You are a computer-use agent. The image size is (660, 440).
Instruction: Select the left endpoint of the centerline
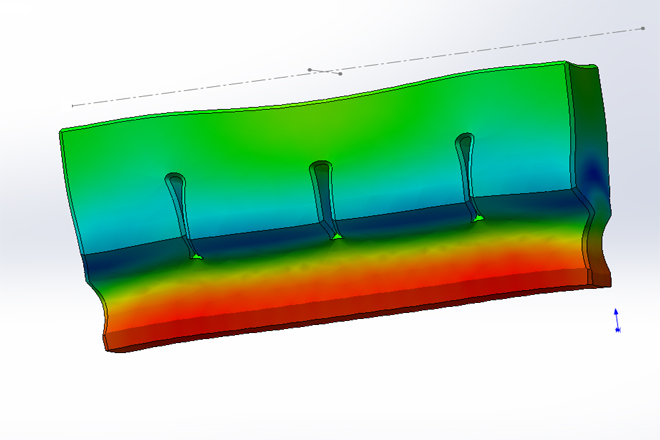(x=73, y=105)
